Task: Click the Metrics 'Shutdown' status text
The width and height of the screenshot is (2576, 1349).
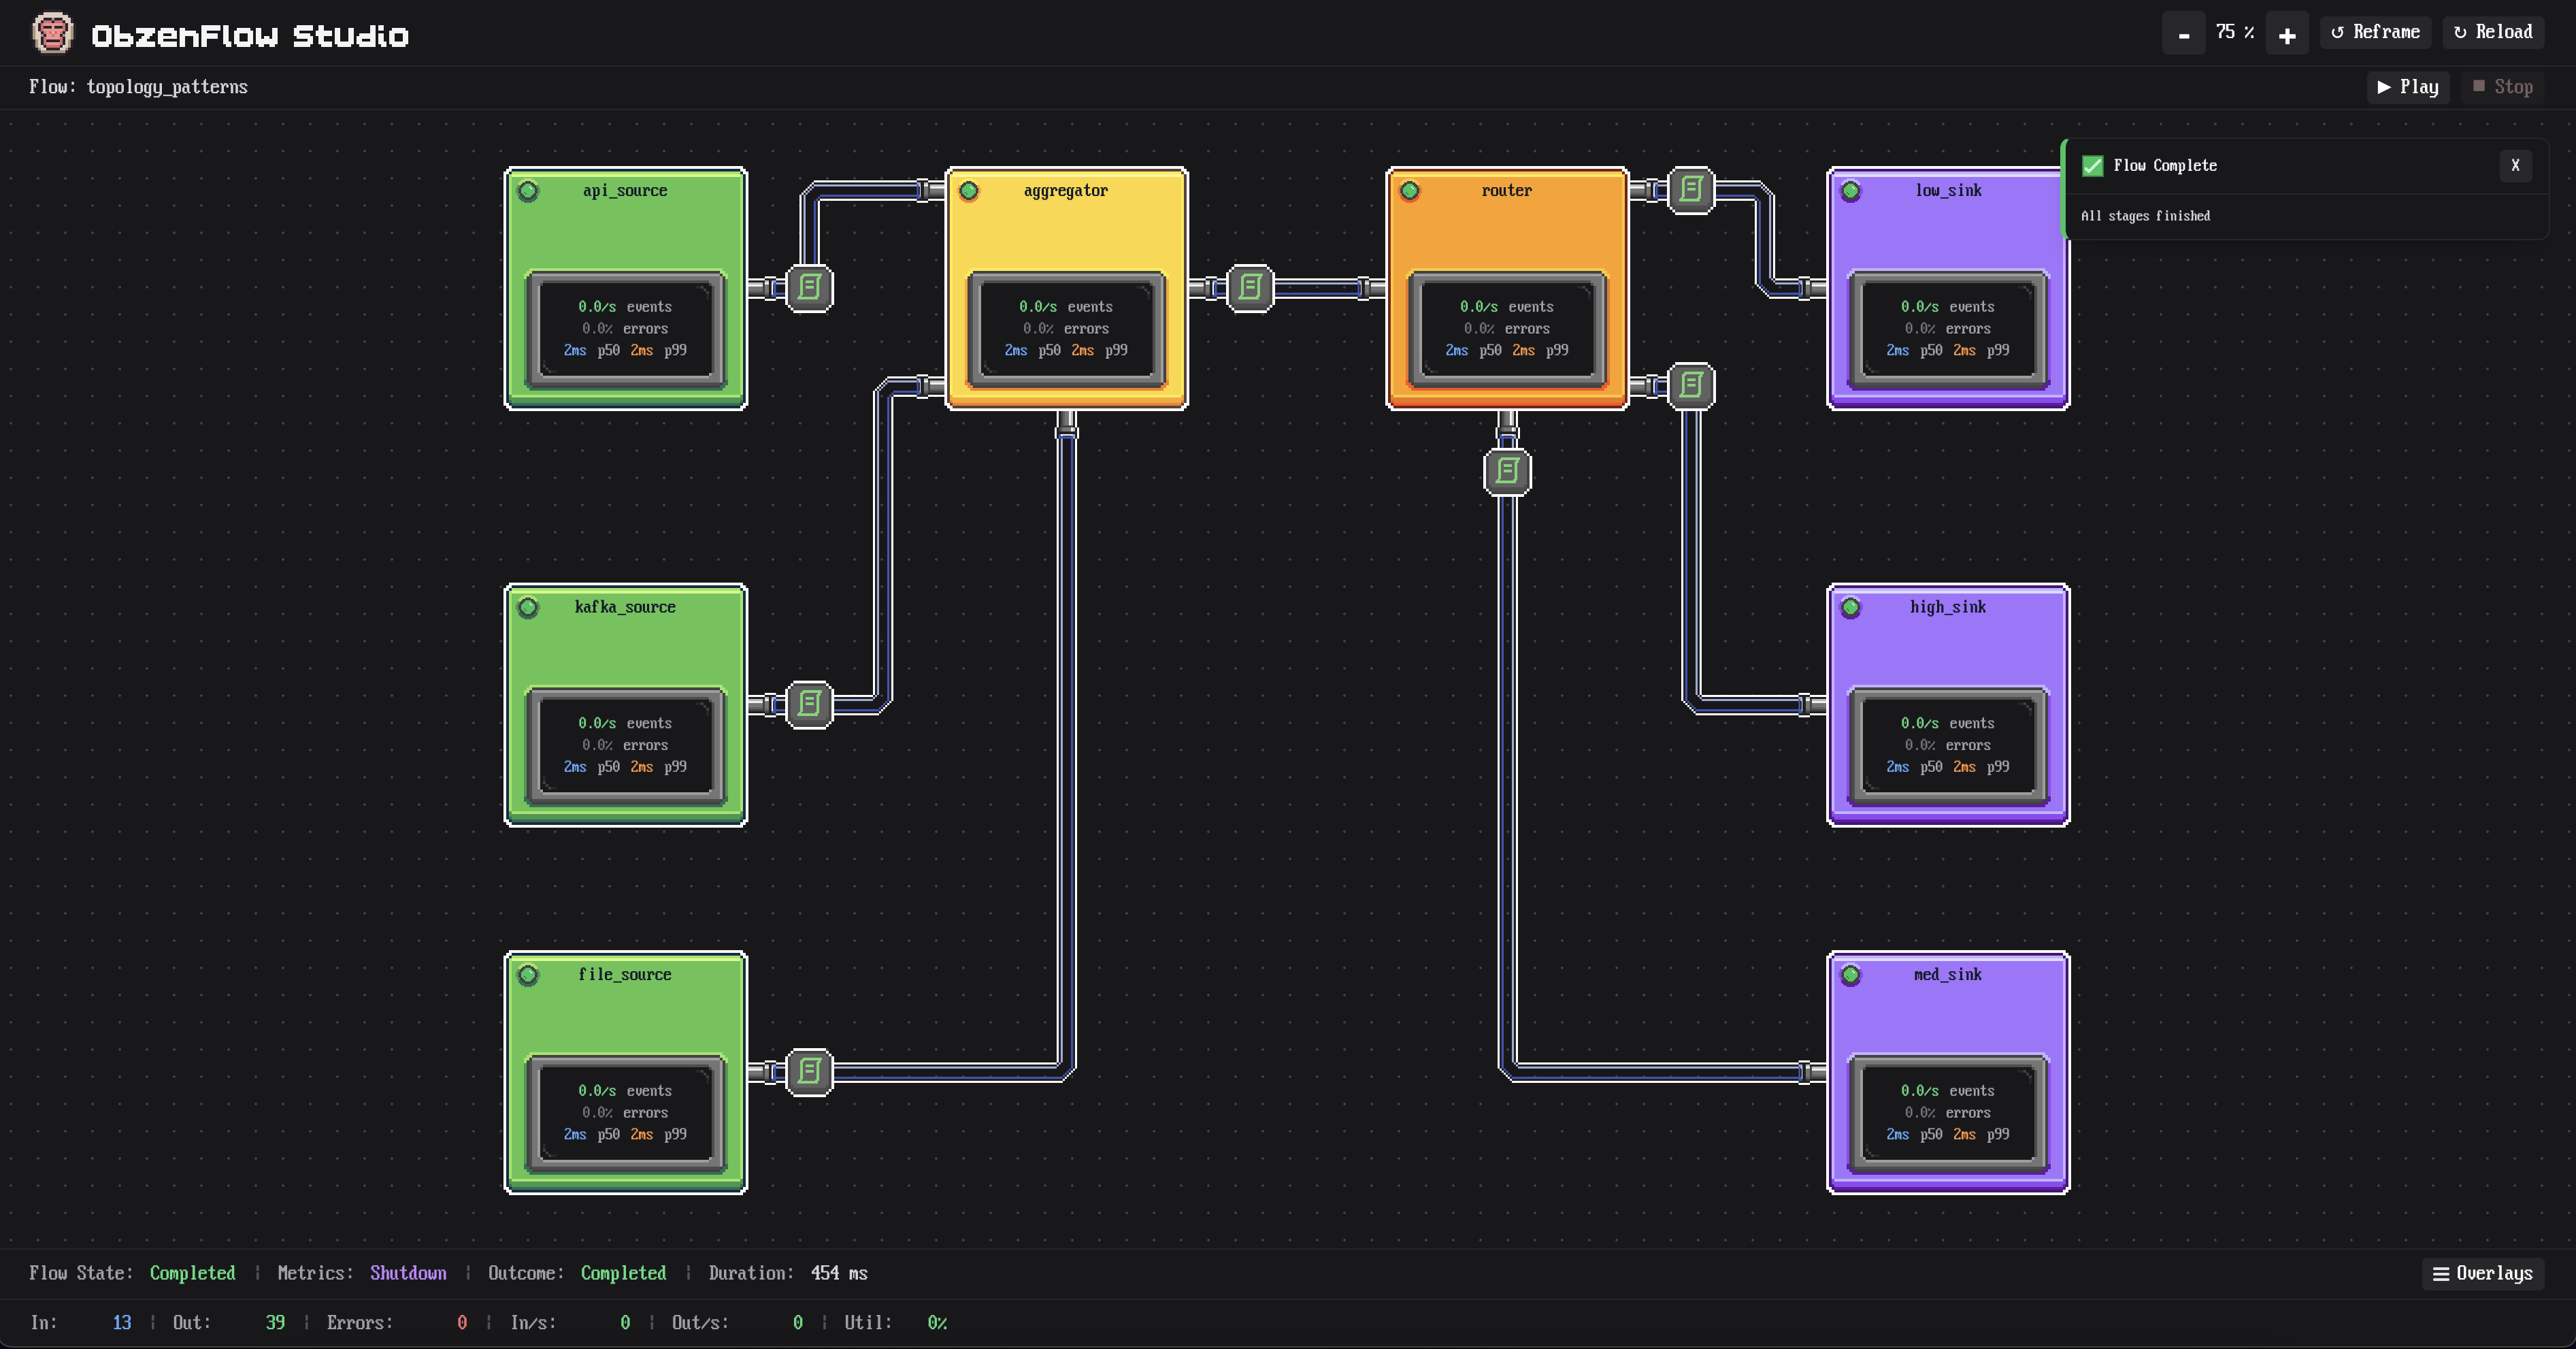Action: [x=408, y=1273]
